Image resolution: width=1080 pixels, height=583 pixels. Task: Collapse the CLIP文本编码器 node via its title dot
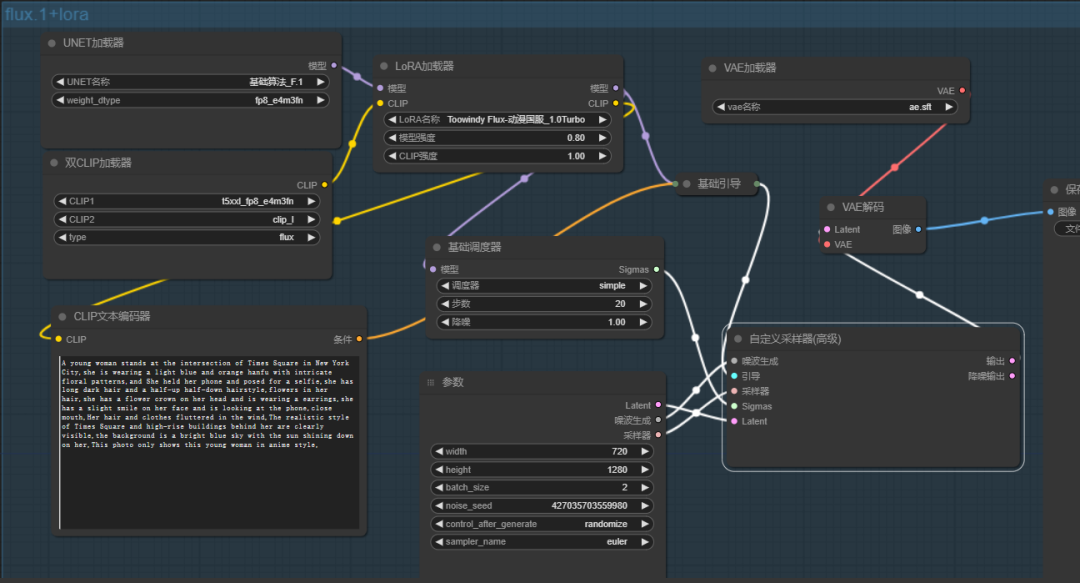pos(62,316)
